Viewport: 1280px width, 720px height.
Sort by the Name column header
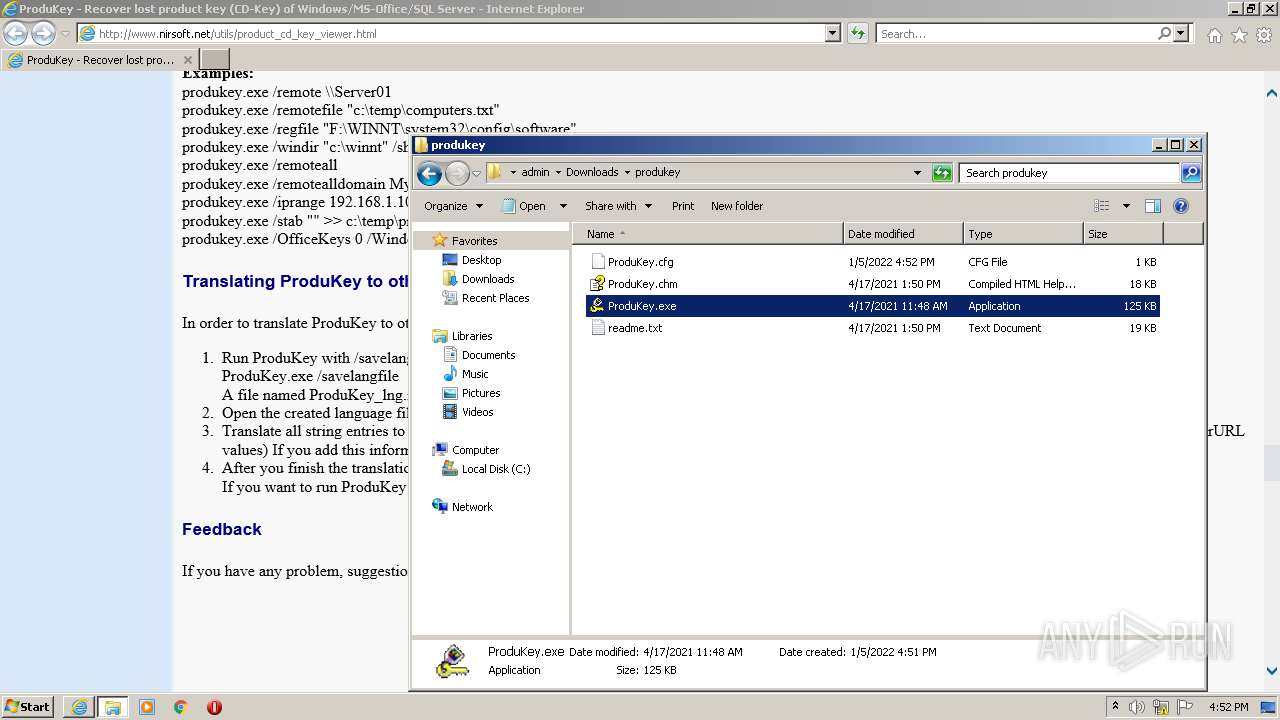click(707, 234)
